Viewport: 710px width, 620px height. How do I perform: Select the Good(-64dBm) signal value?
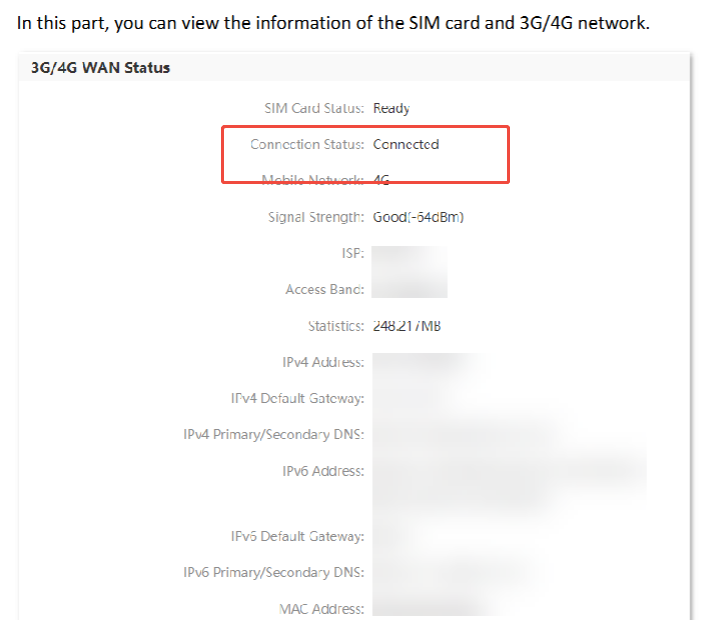(x=418, y=216)
